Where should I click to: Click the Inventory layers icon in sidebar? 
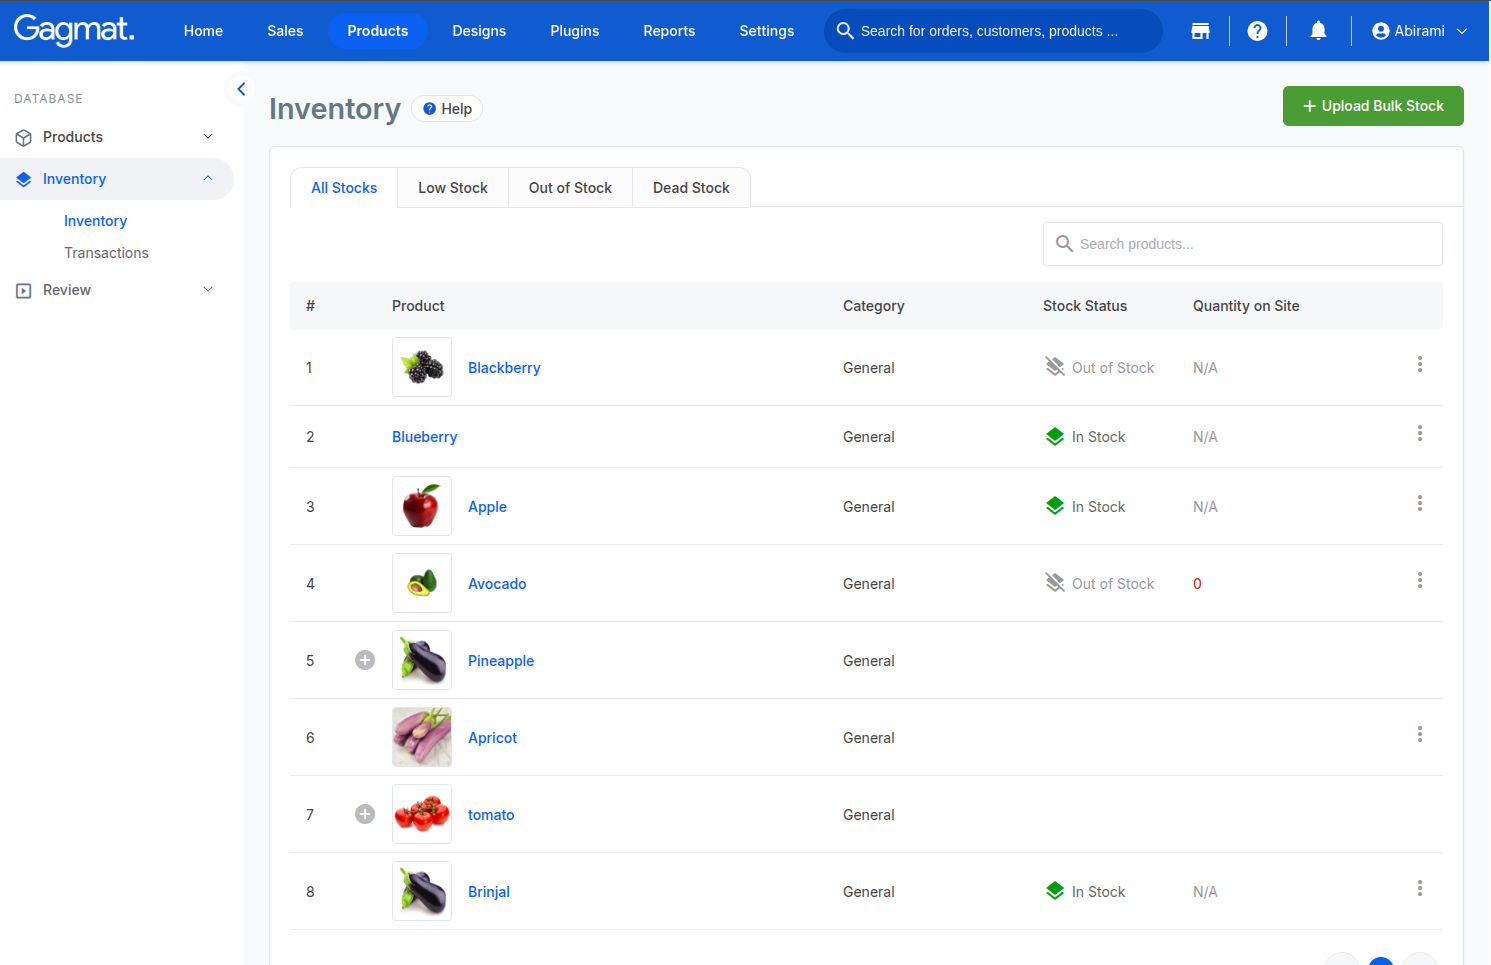click(x=24, y=179)
